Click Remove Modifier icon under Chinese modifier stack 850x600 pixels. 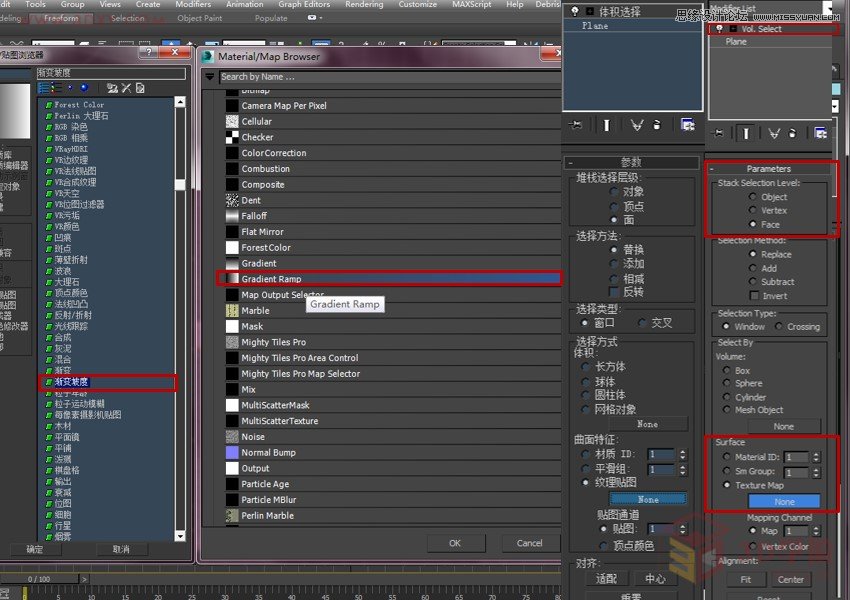click(x=659, y=125)
